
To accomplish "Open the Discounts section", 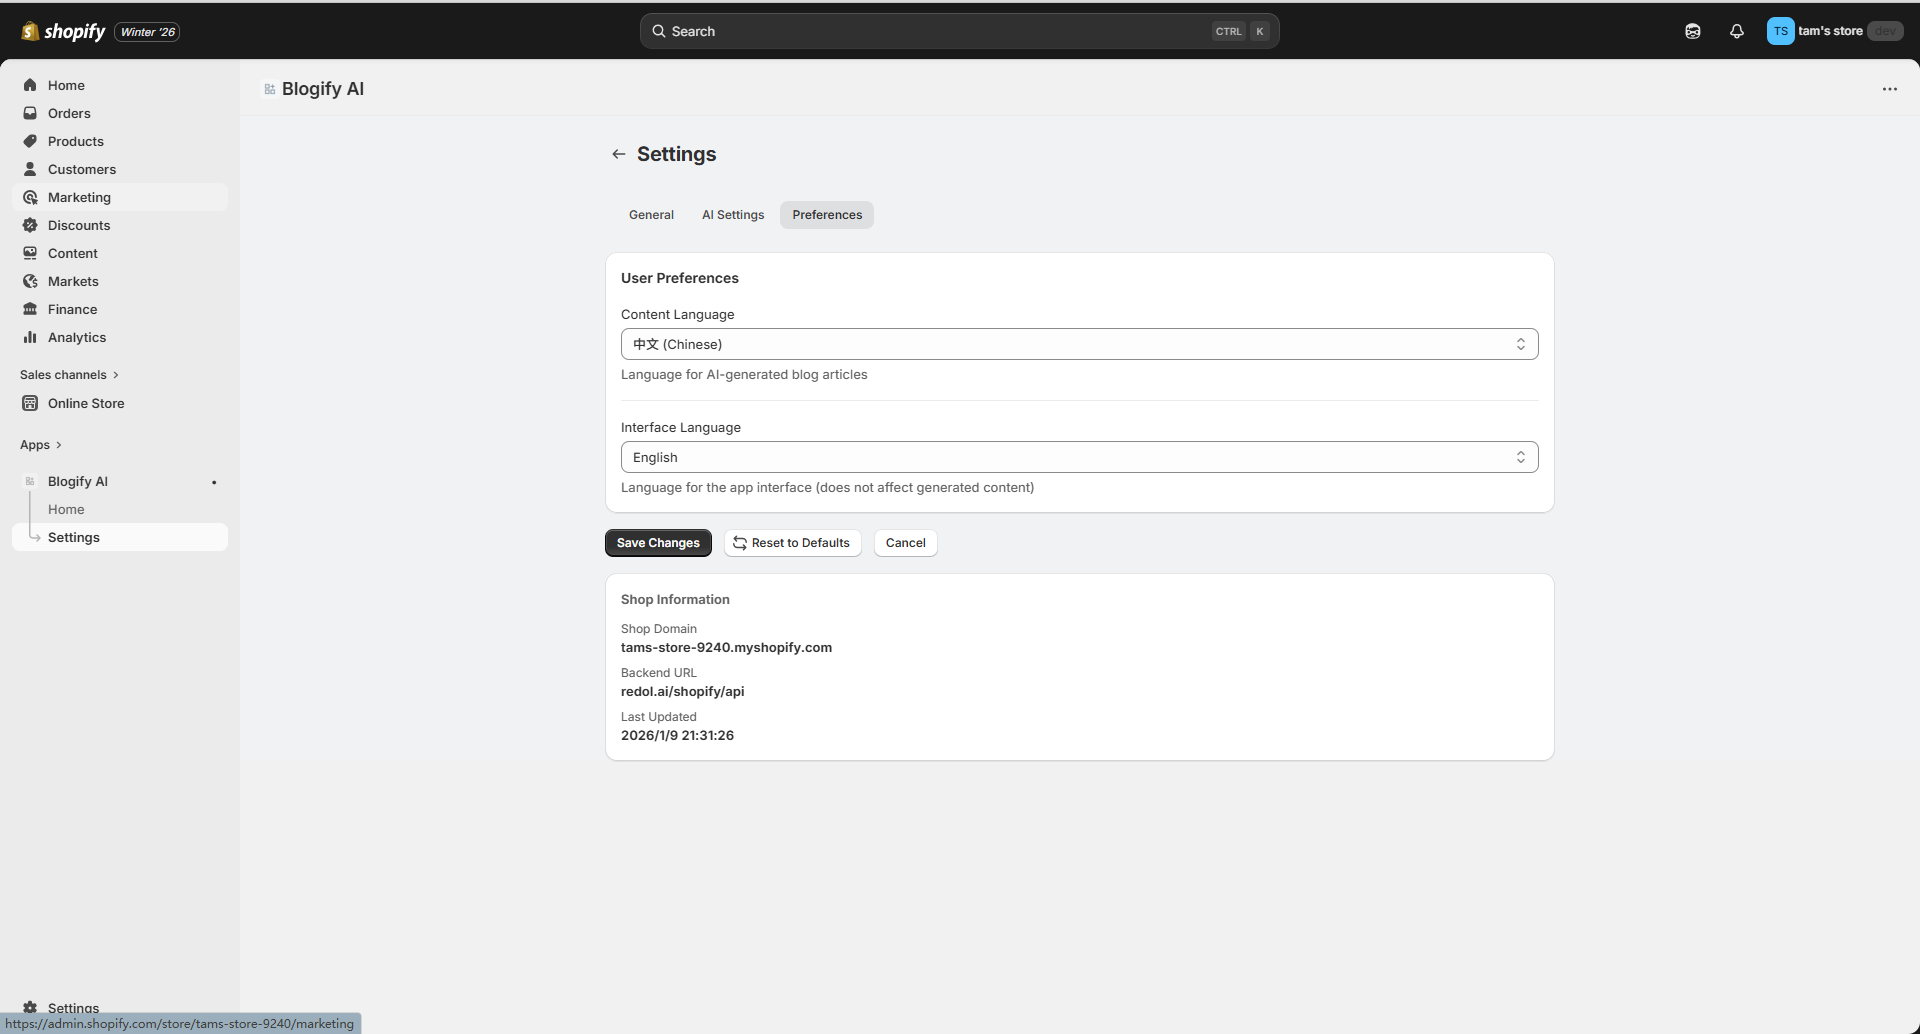I will point(78,225).
